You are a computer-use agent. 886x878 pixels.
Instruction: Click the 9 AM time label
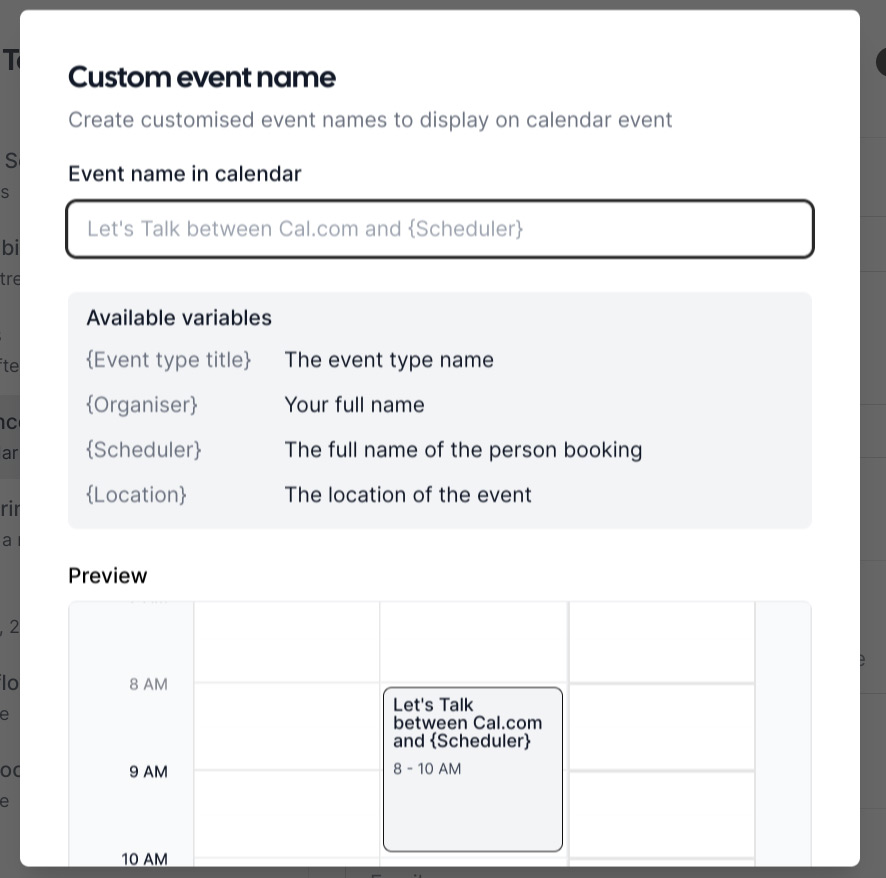click(x=149, y=771)
